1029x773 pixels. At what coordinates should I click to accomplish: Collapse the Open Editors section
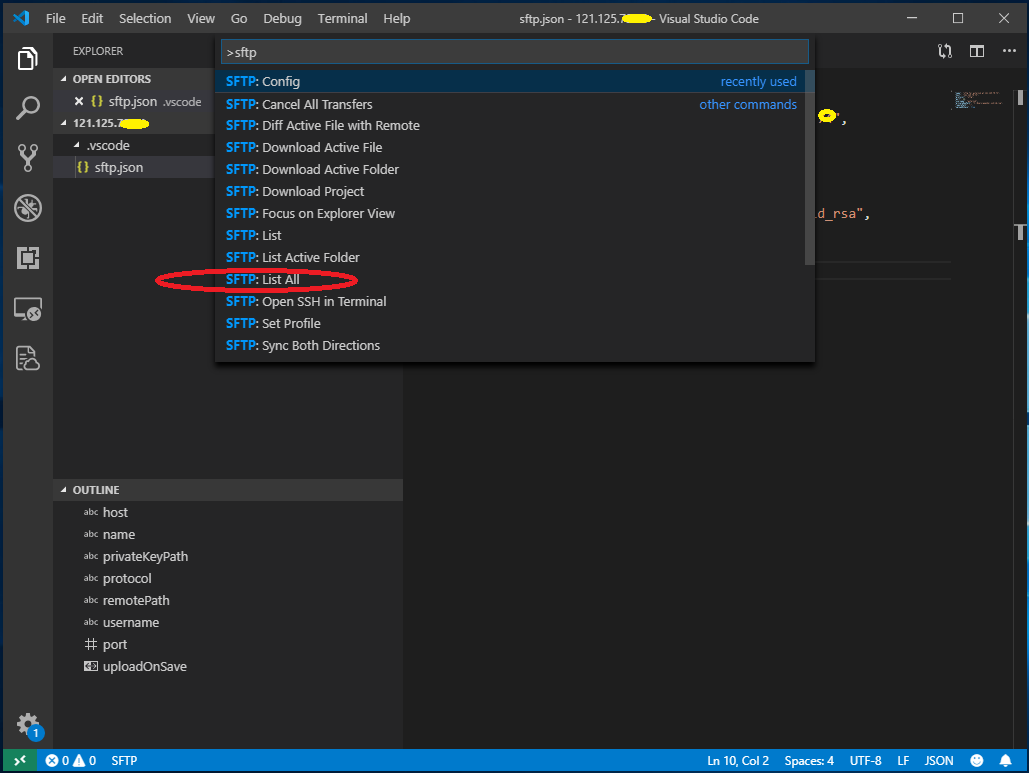(64, 79)
